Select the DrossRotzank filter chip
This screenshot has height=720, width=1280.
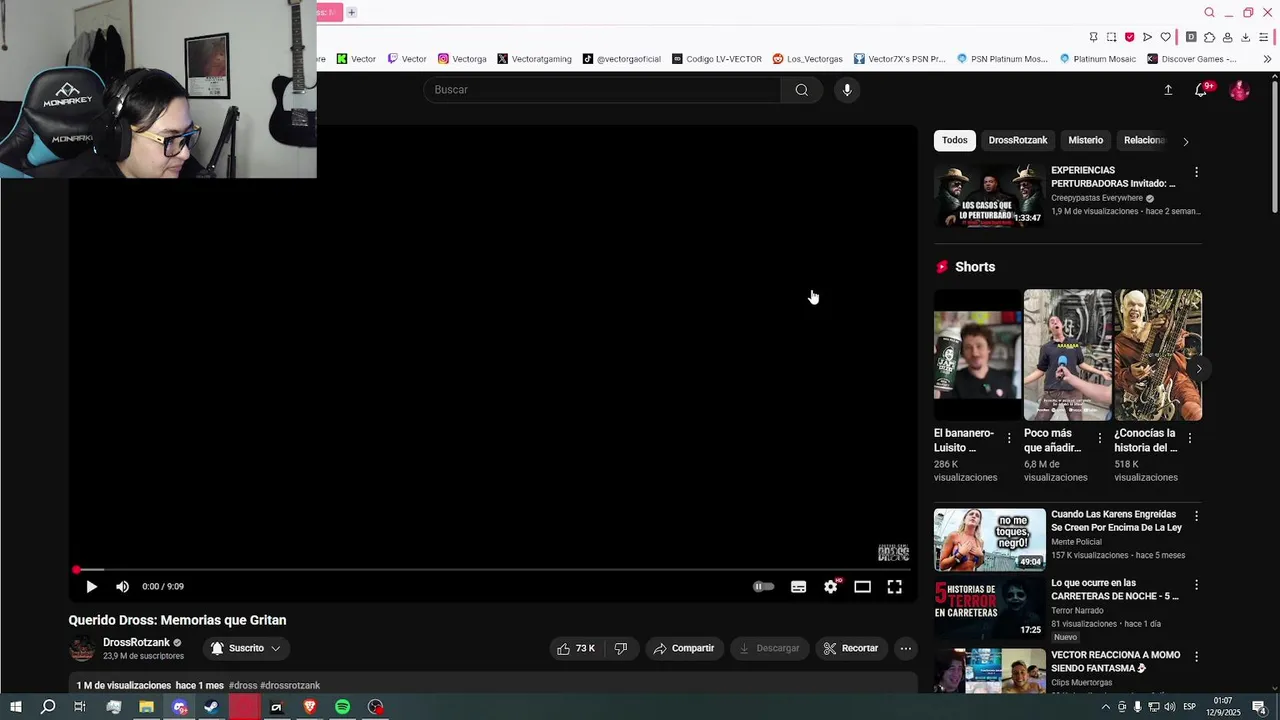coord(1018,140)
